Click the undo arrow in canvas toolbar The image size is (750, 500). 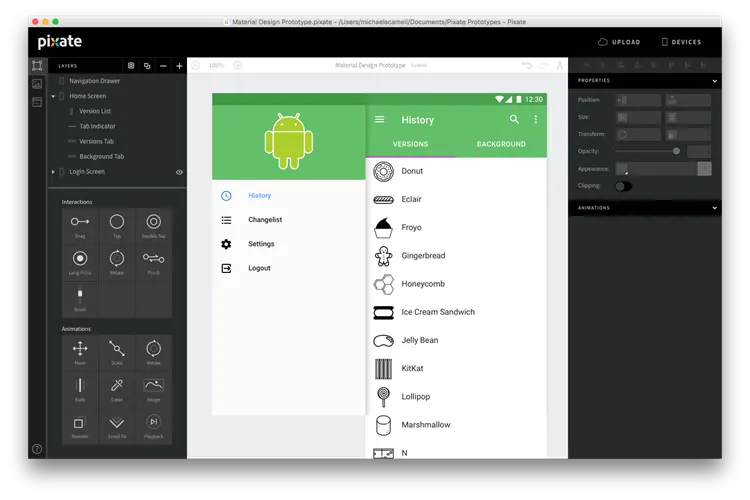click(x=527, y=65)
